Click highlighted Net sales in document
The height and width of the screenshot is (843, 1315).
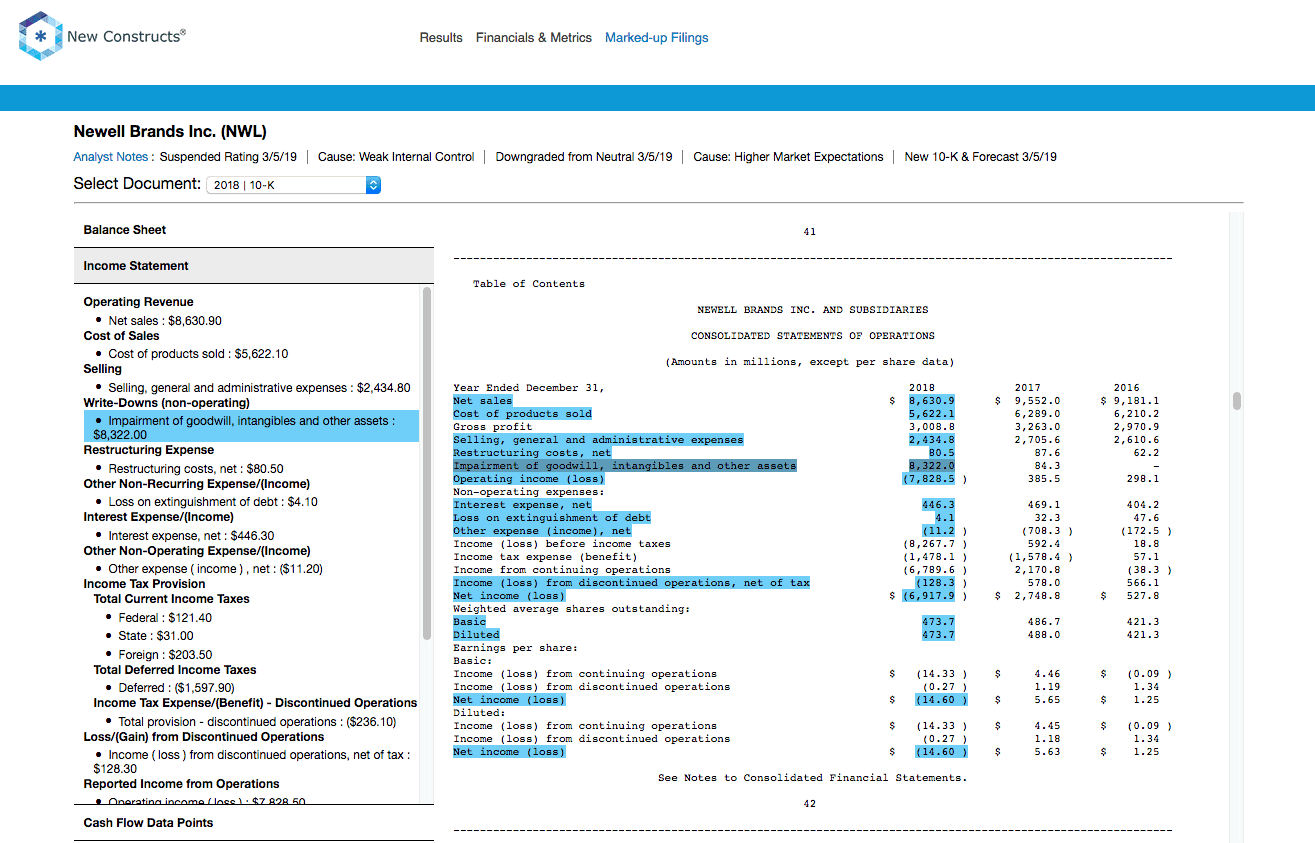coord(482,401)
